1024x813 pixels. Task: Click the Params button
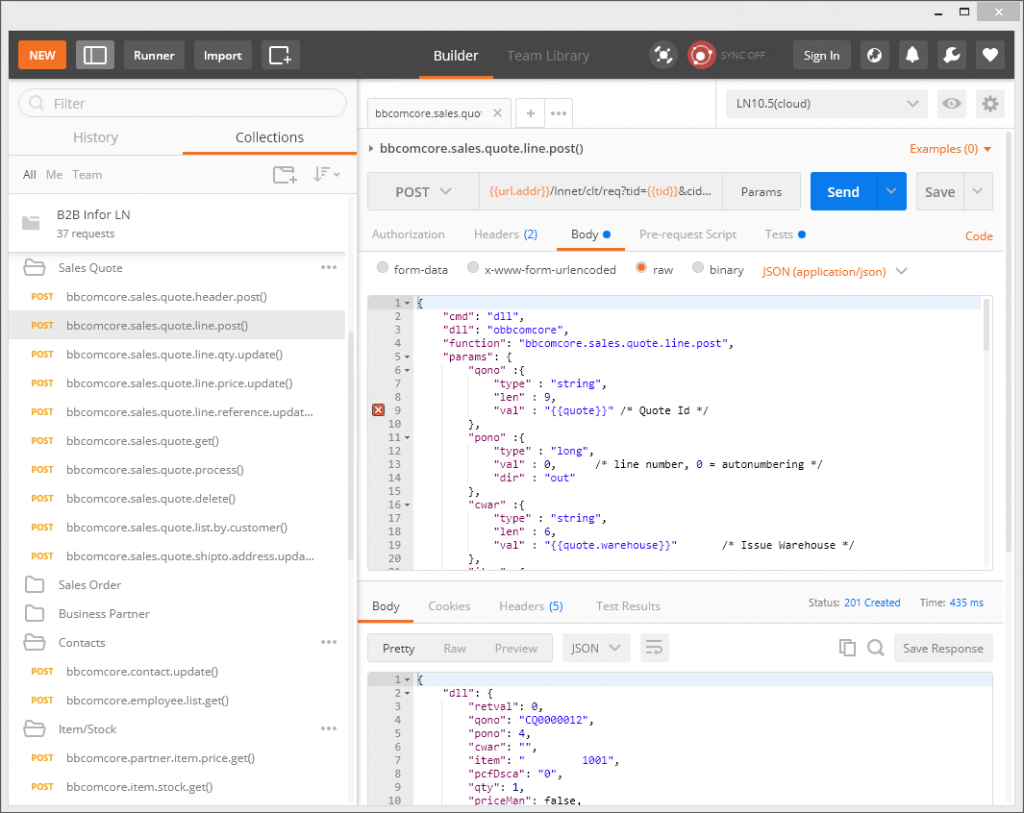pyautogui.click(x=761, y=191)
